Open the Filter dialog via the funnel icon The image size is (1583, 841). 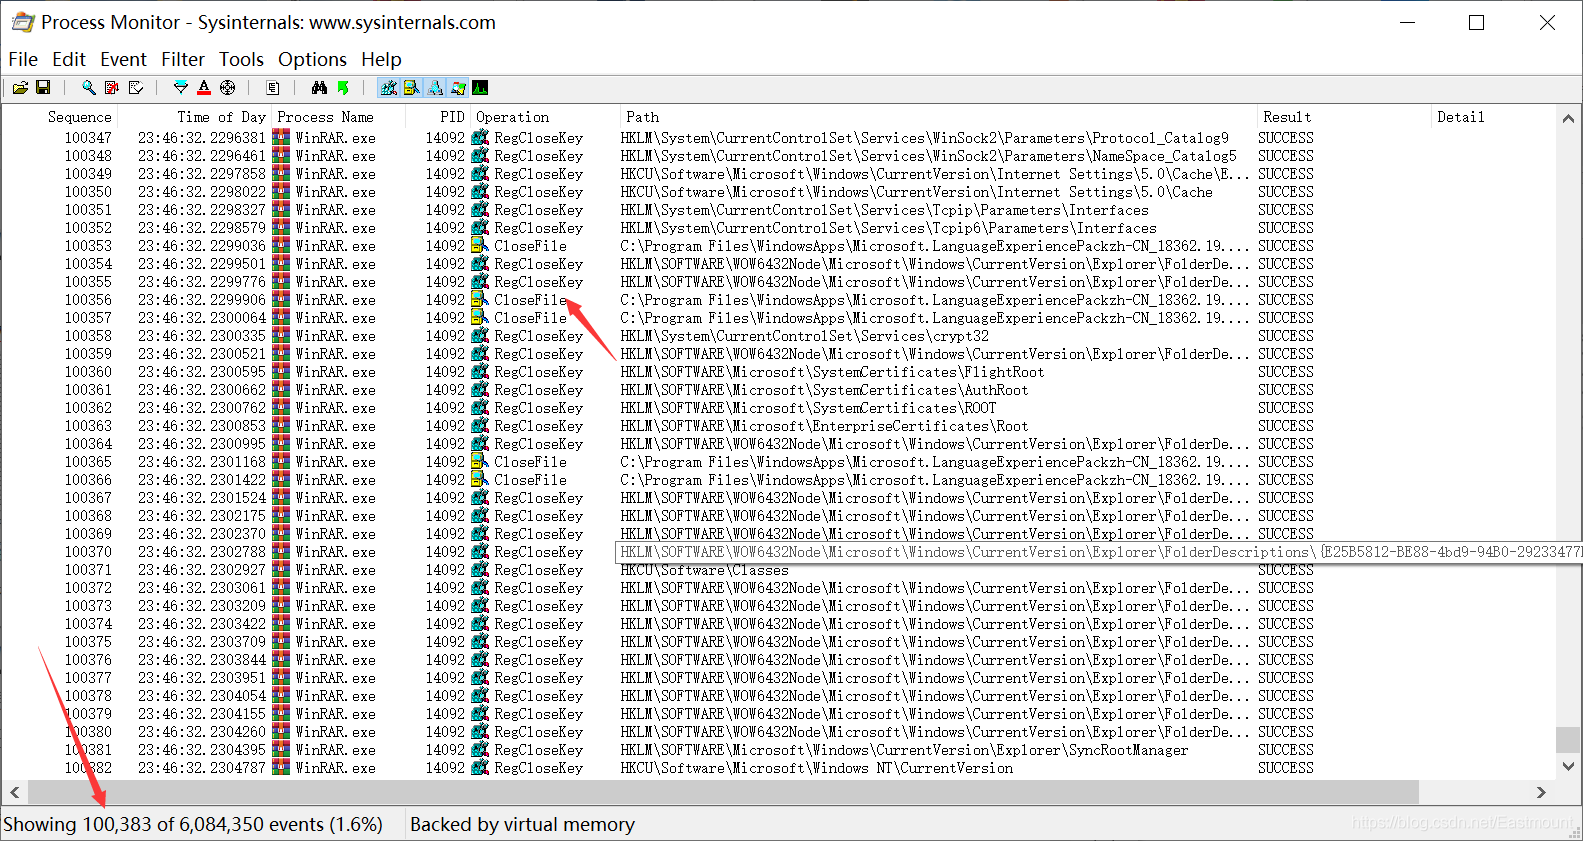click(x=181, y=88)
